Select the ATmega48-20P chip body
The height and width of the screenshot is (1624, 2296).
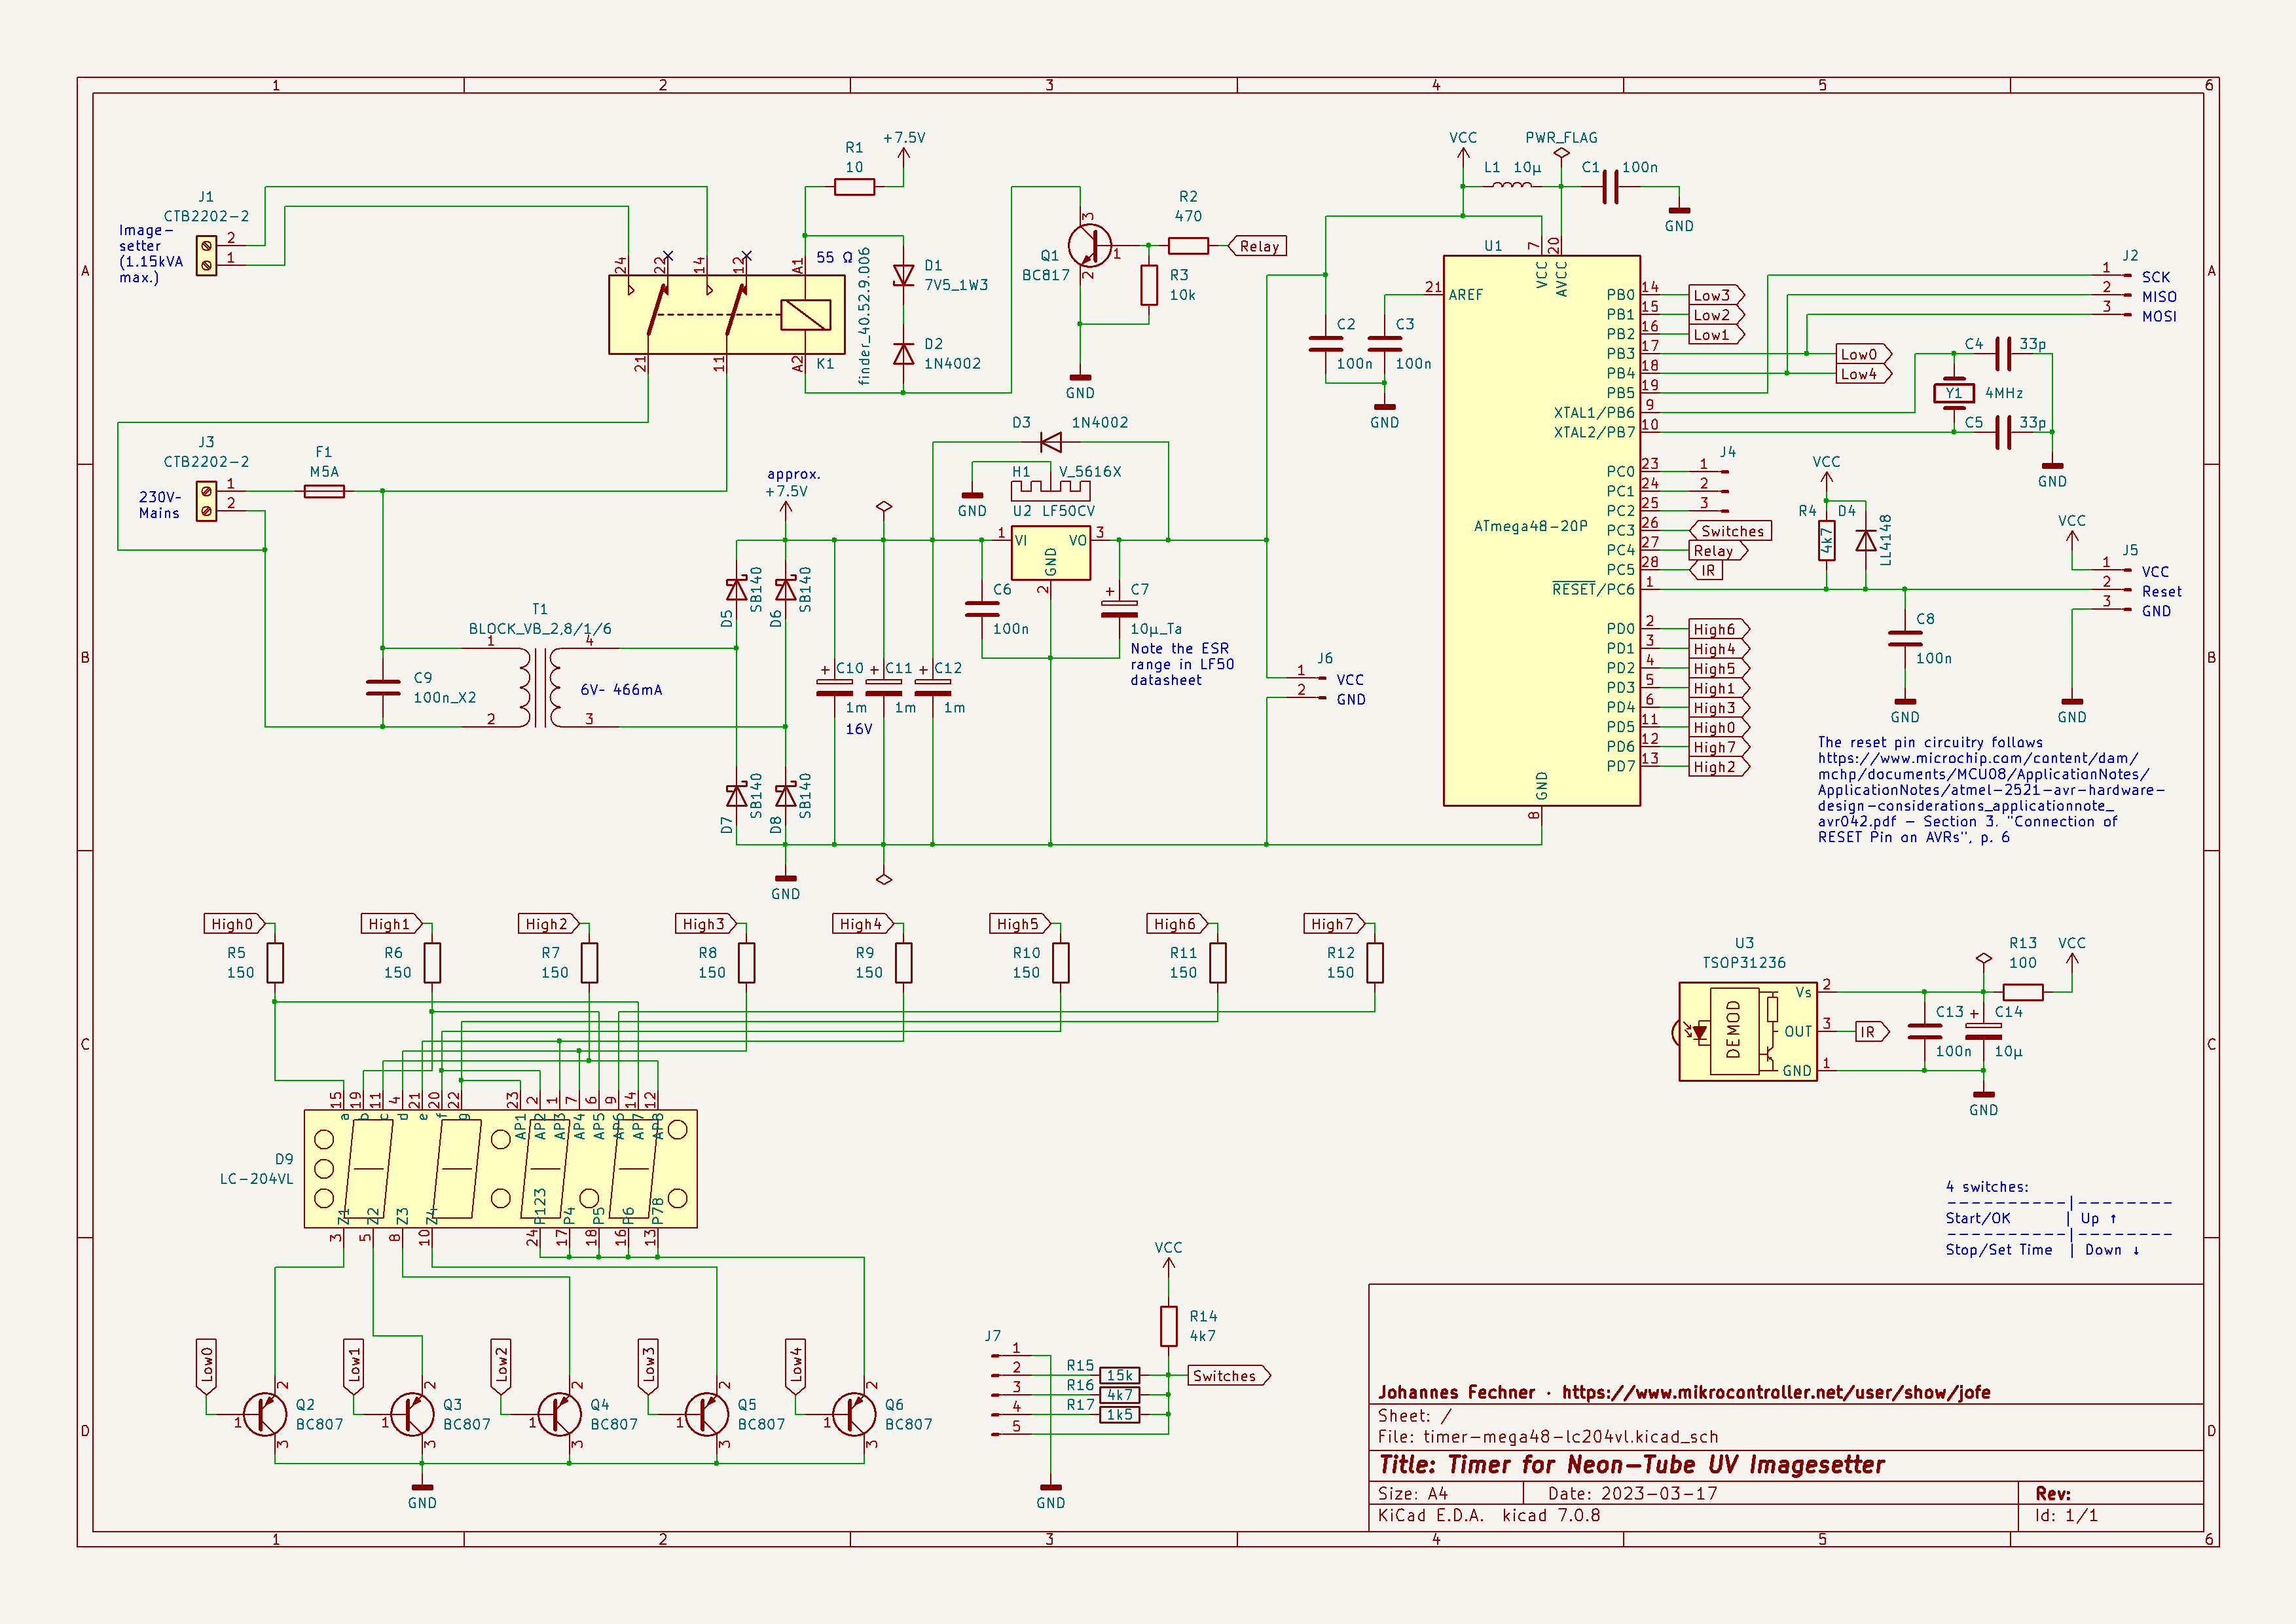[x=1541, y=530]
